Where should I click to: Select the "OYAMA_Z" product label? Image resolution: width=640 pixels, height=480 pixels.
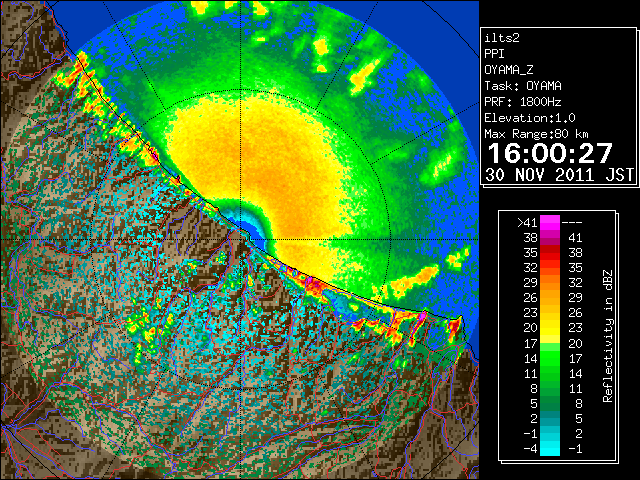(509, 70)
